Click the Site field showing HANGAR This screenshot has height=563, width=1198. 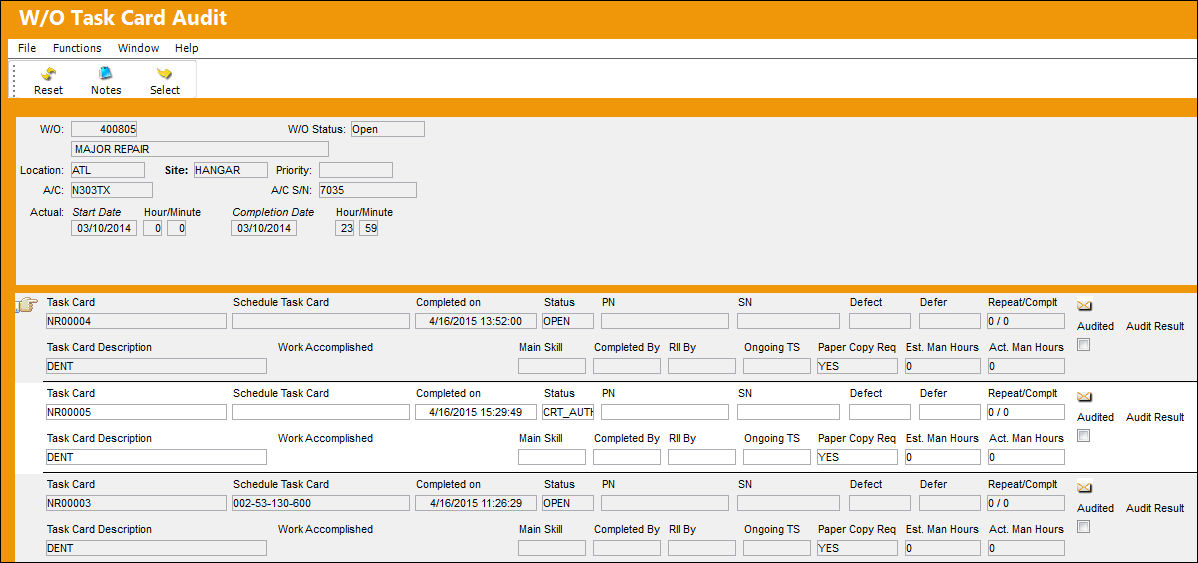pos(231,170)
